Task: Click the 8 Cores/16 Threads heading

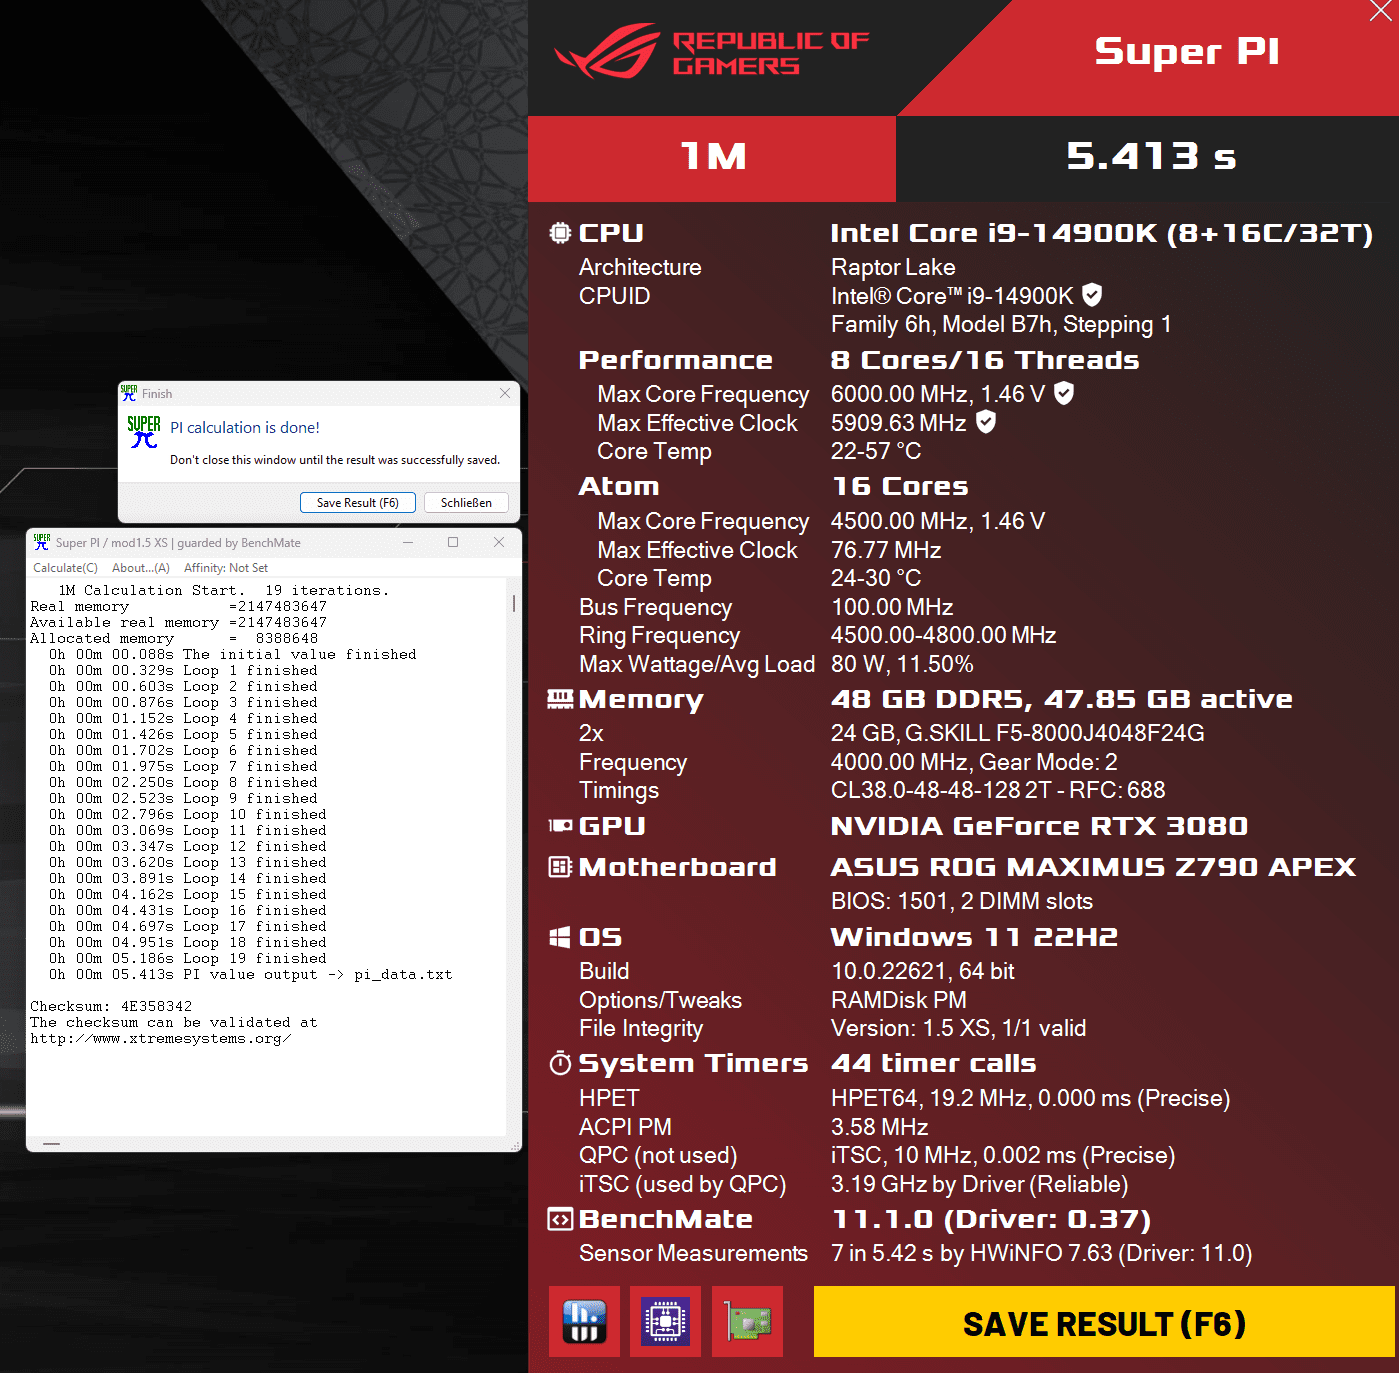Action: pyautogui.click(x=985, y=360)
